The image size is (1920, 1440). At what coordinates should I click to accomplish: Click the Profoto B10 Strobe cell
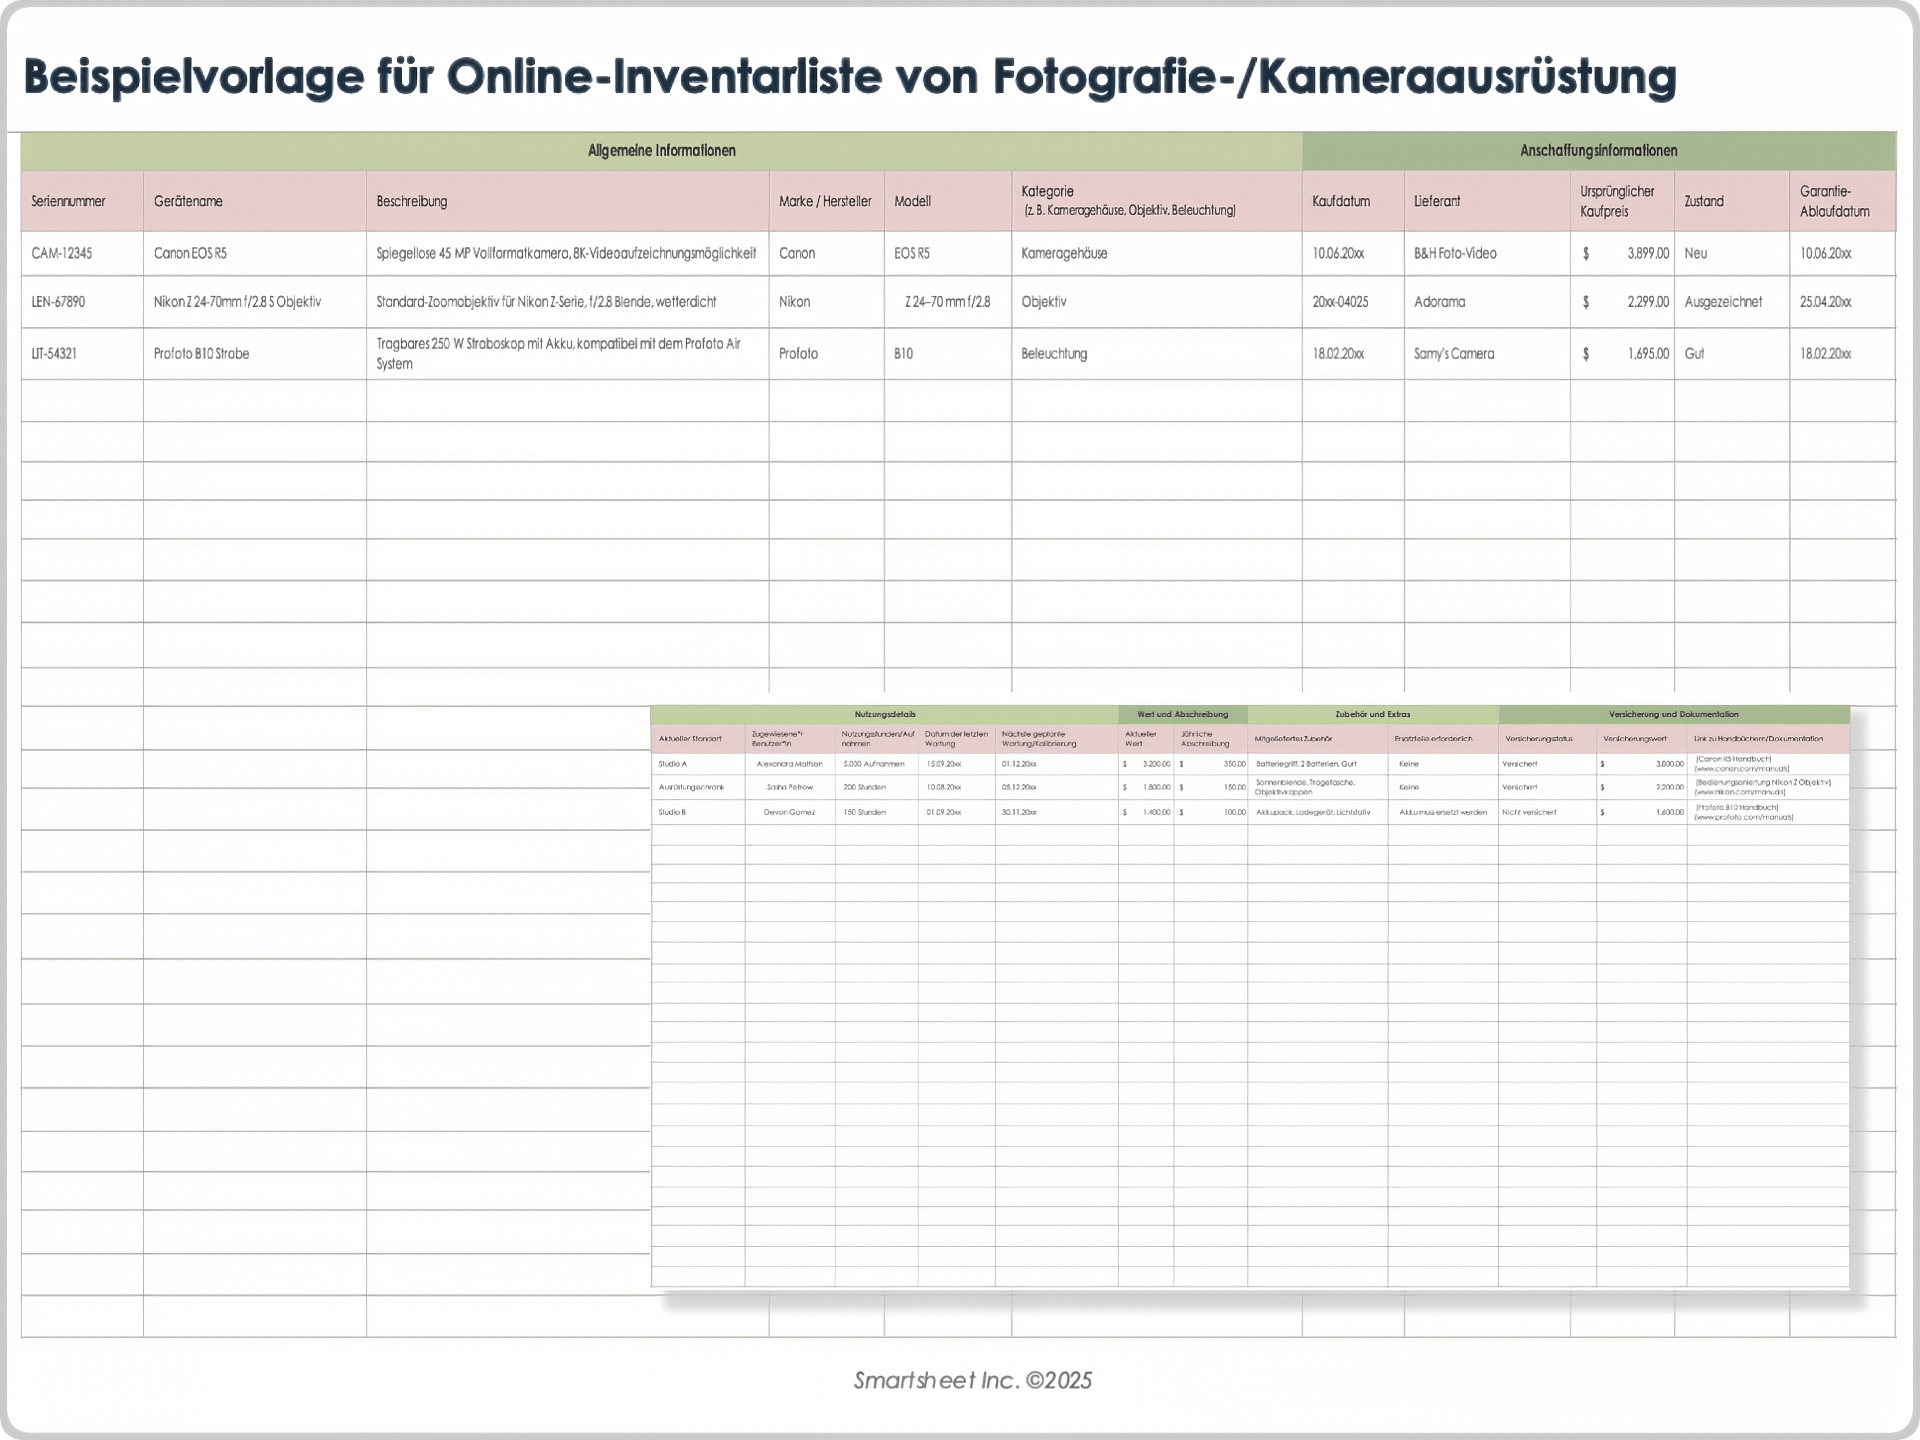tap(201, 354)
